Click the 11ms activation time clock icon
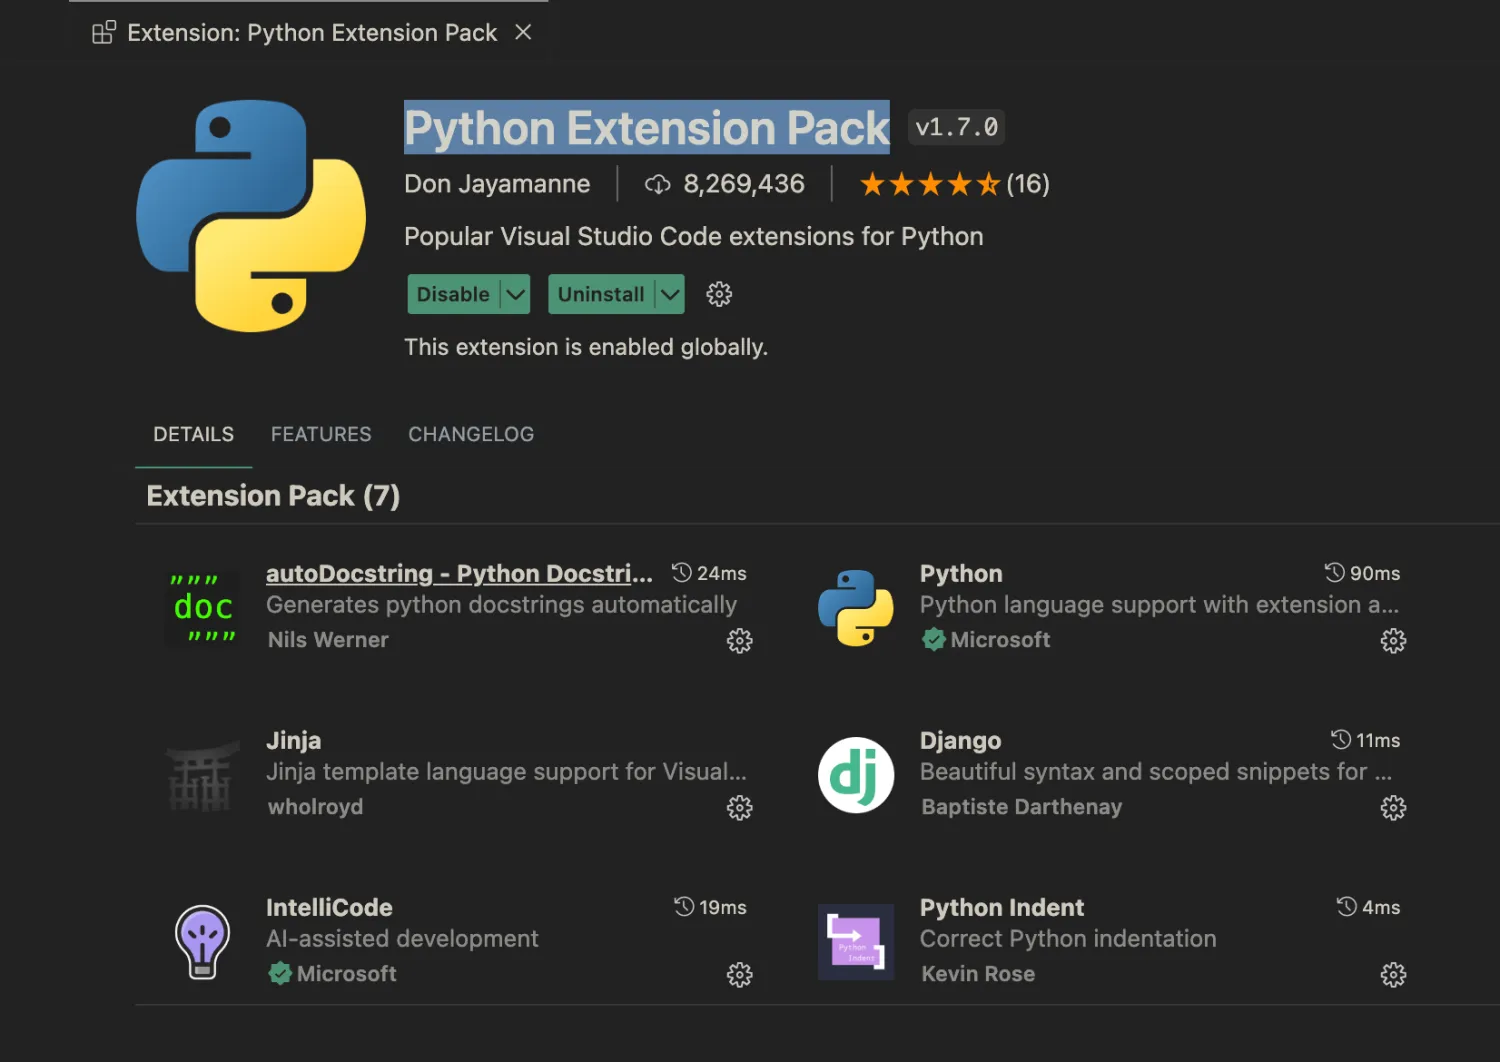This screenshot has height=1062, width=1500. (1341, 740)
